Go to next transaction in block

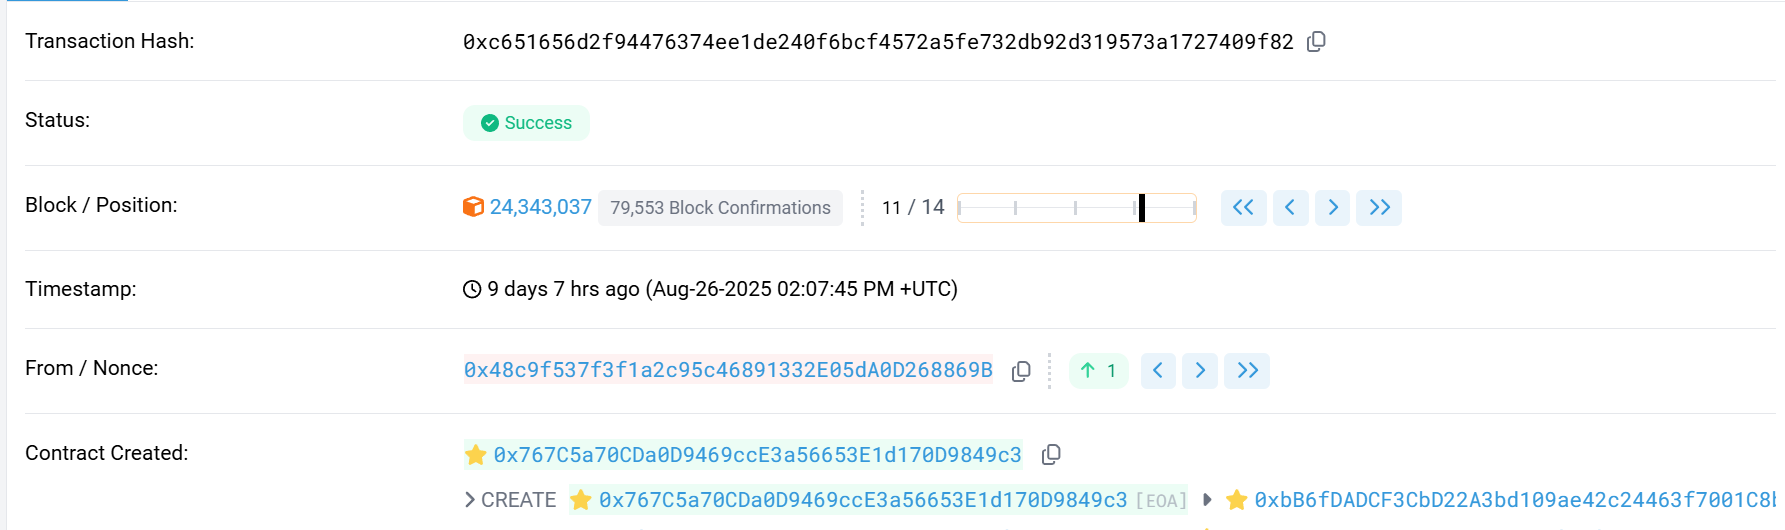click(1333, 207)
